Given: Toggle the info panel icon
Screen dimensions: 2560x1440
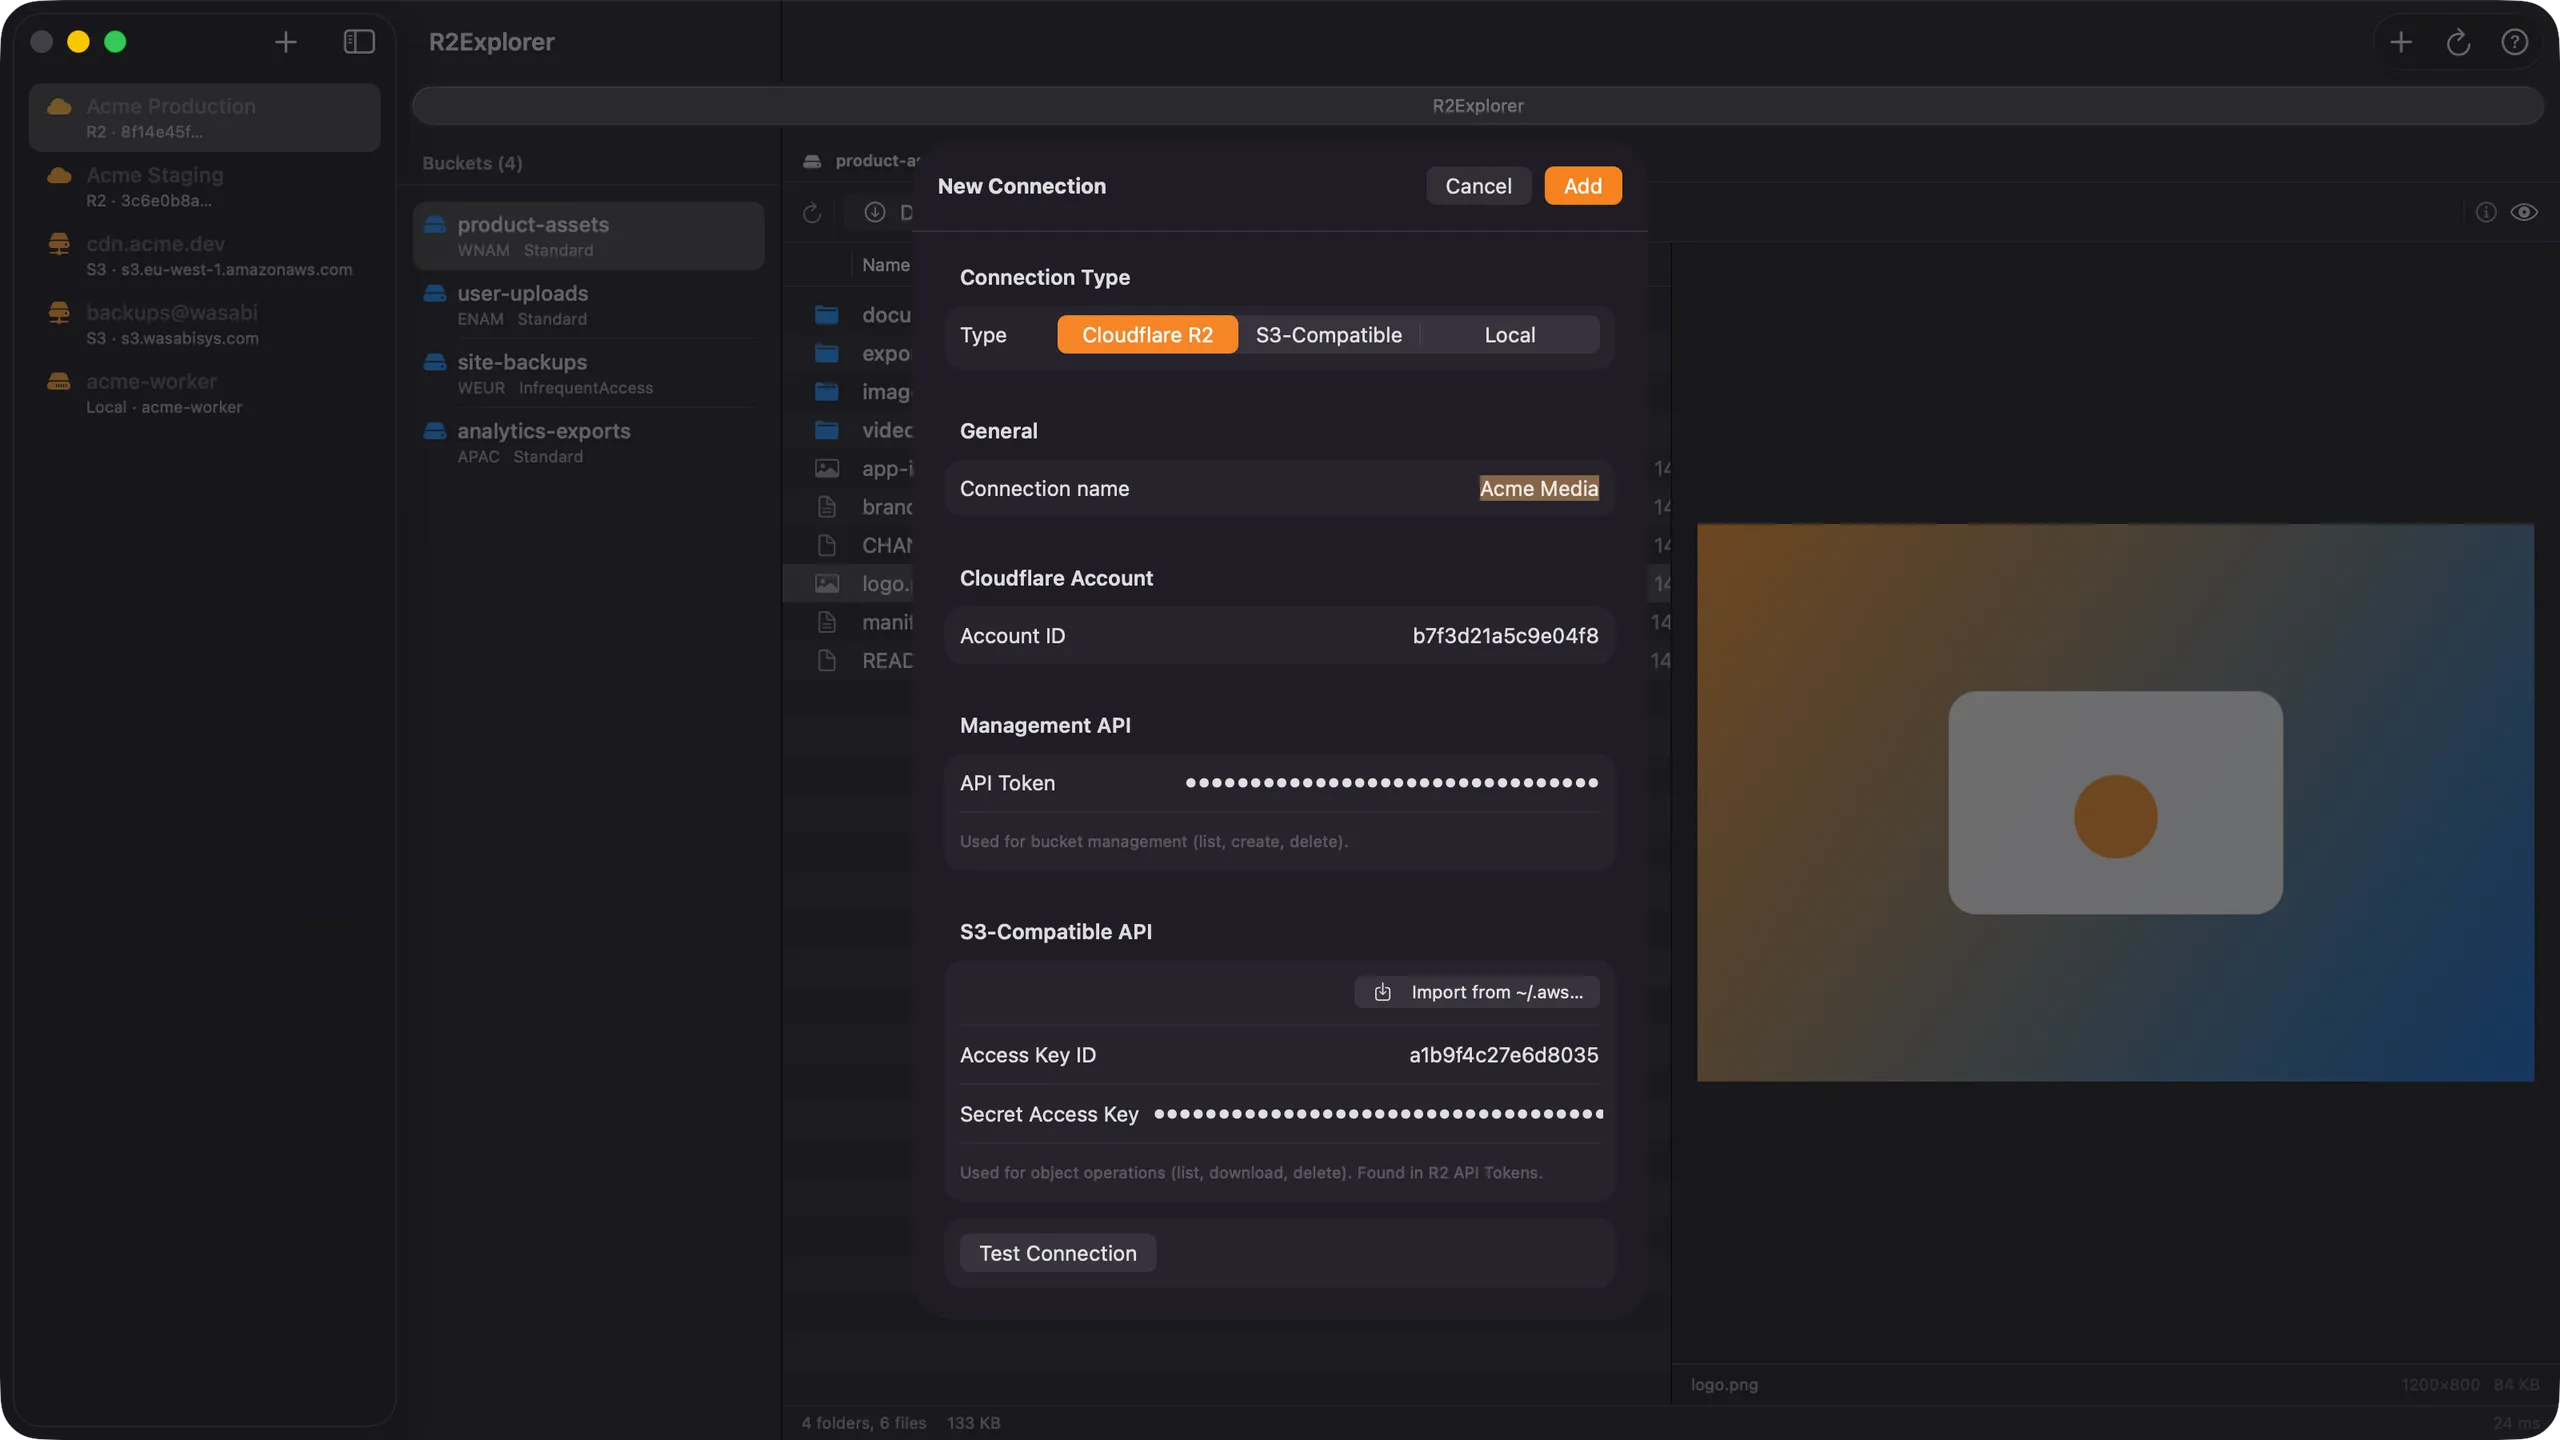Looking at the screenshot, I should 2485,212.
